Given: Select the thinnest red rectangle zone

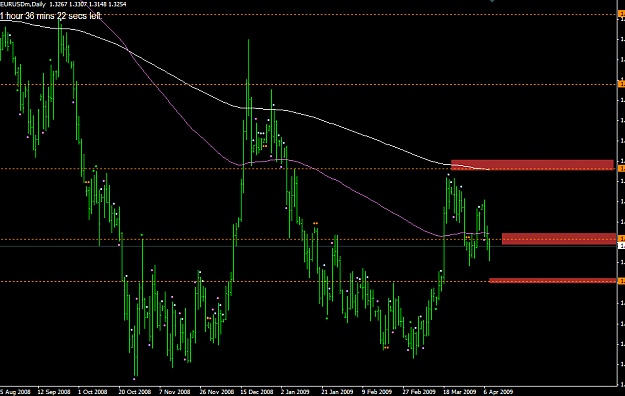Looking at the screenshot, I should coord(552,281).
